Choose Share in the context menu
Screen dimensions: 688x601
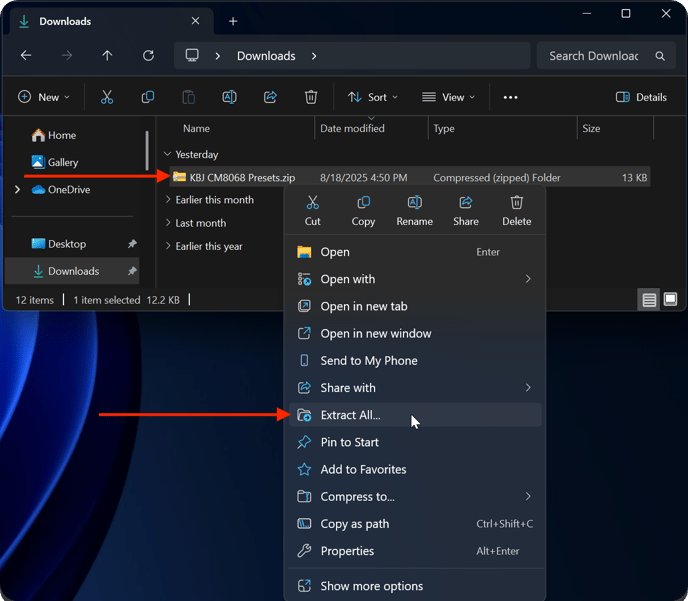pyautogui.click(x=466, y=211)
